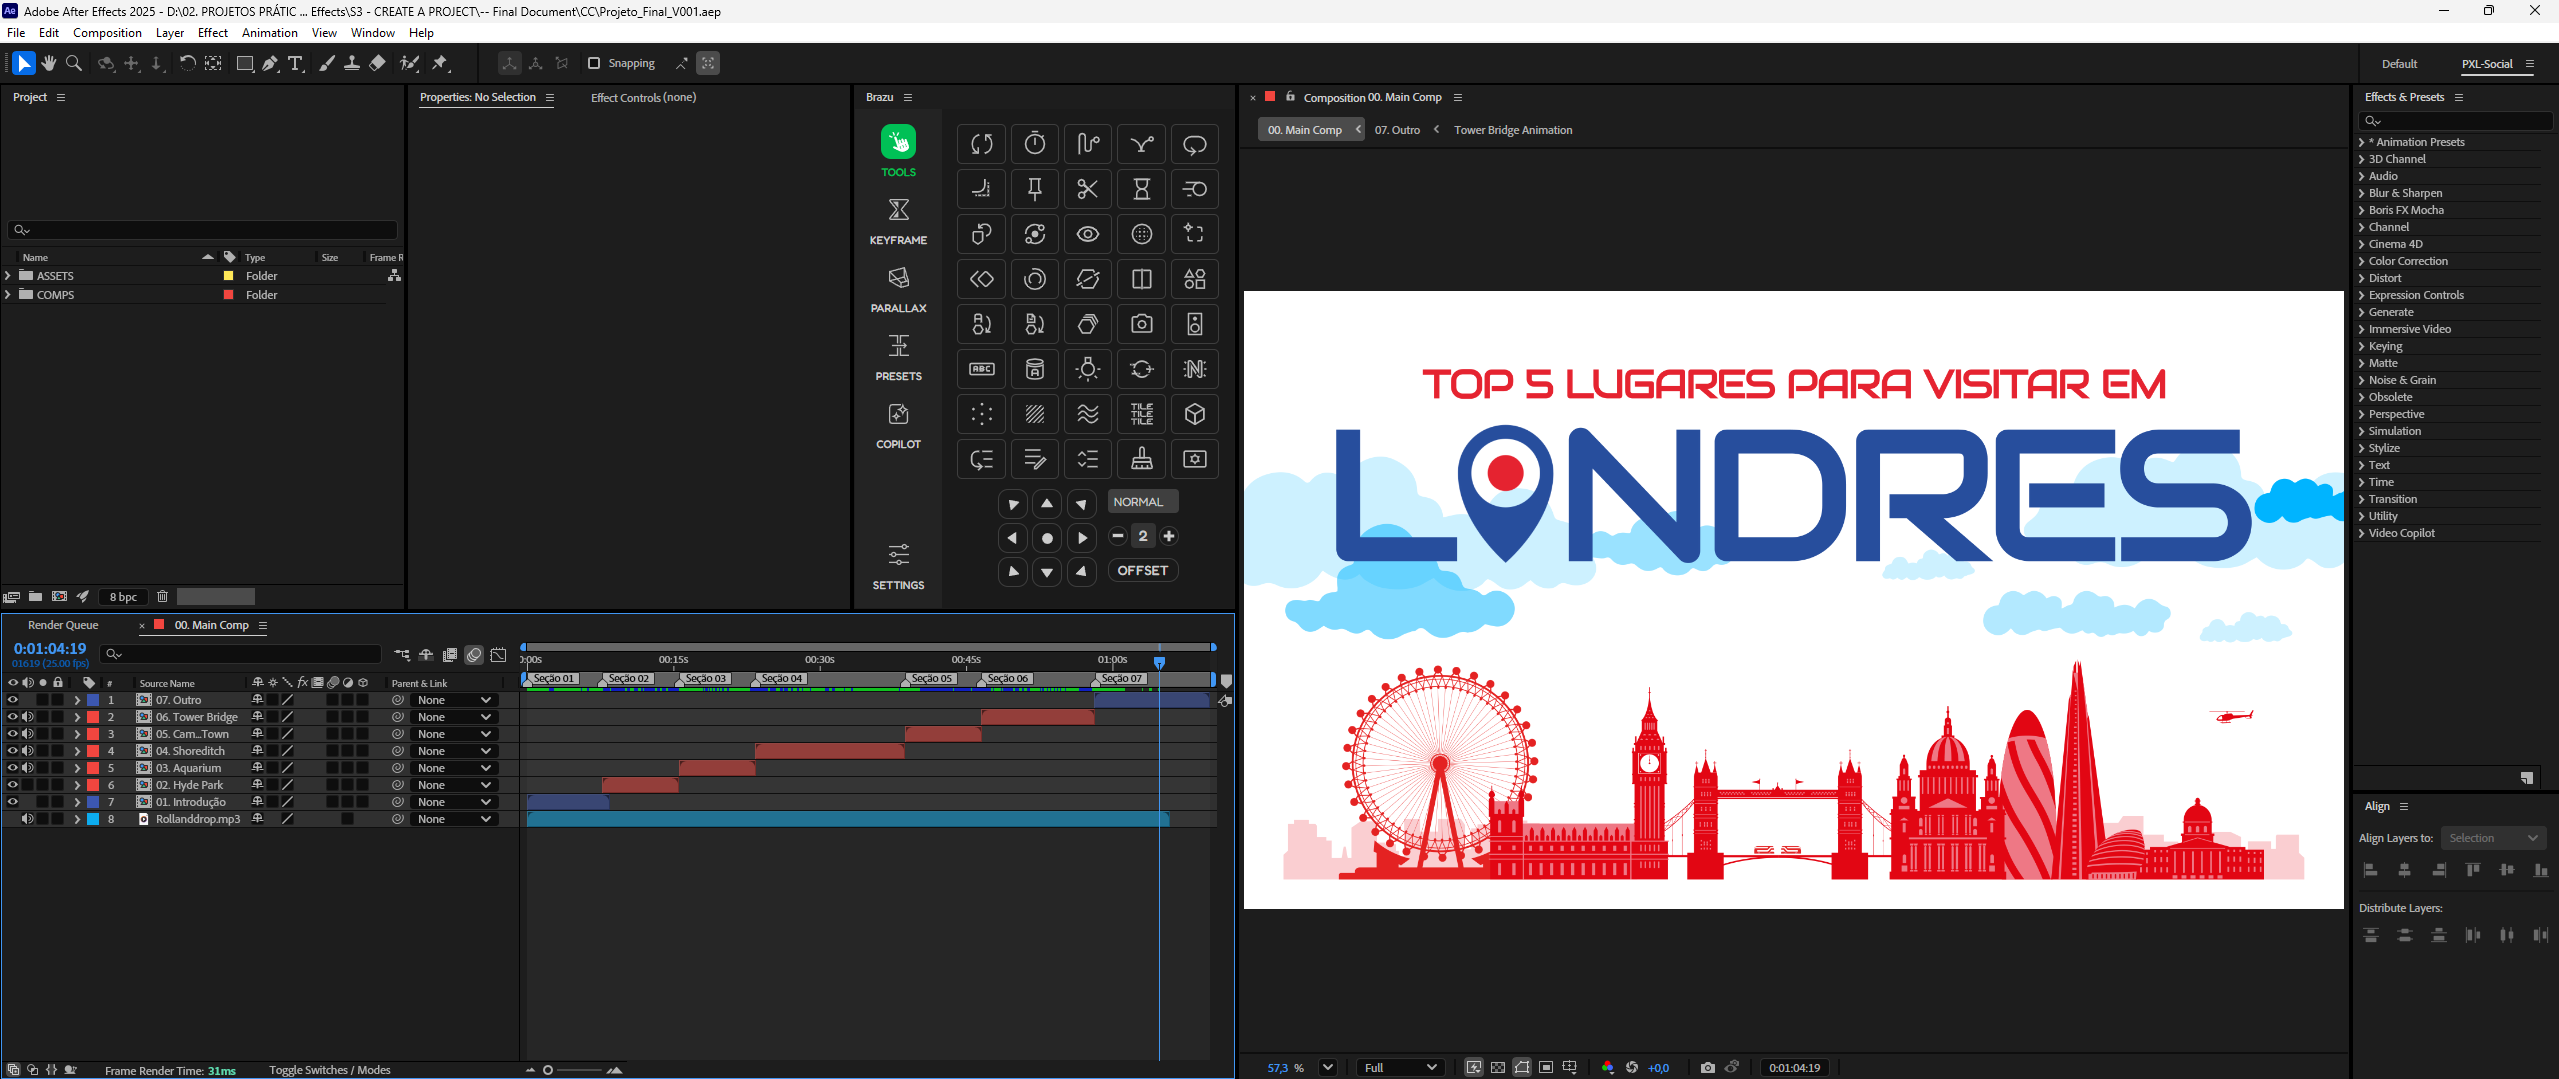Click the Brazu stopwatch tool icon

point(1035,144)
